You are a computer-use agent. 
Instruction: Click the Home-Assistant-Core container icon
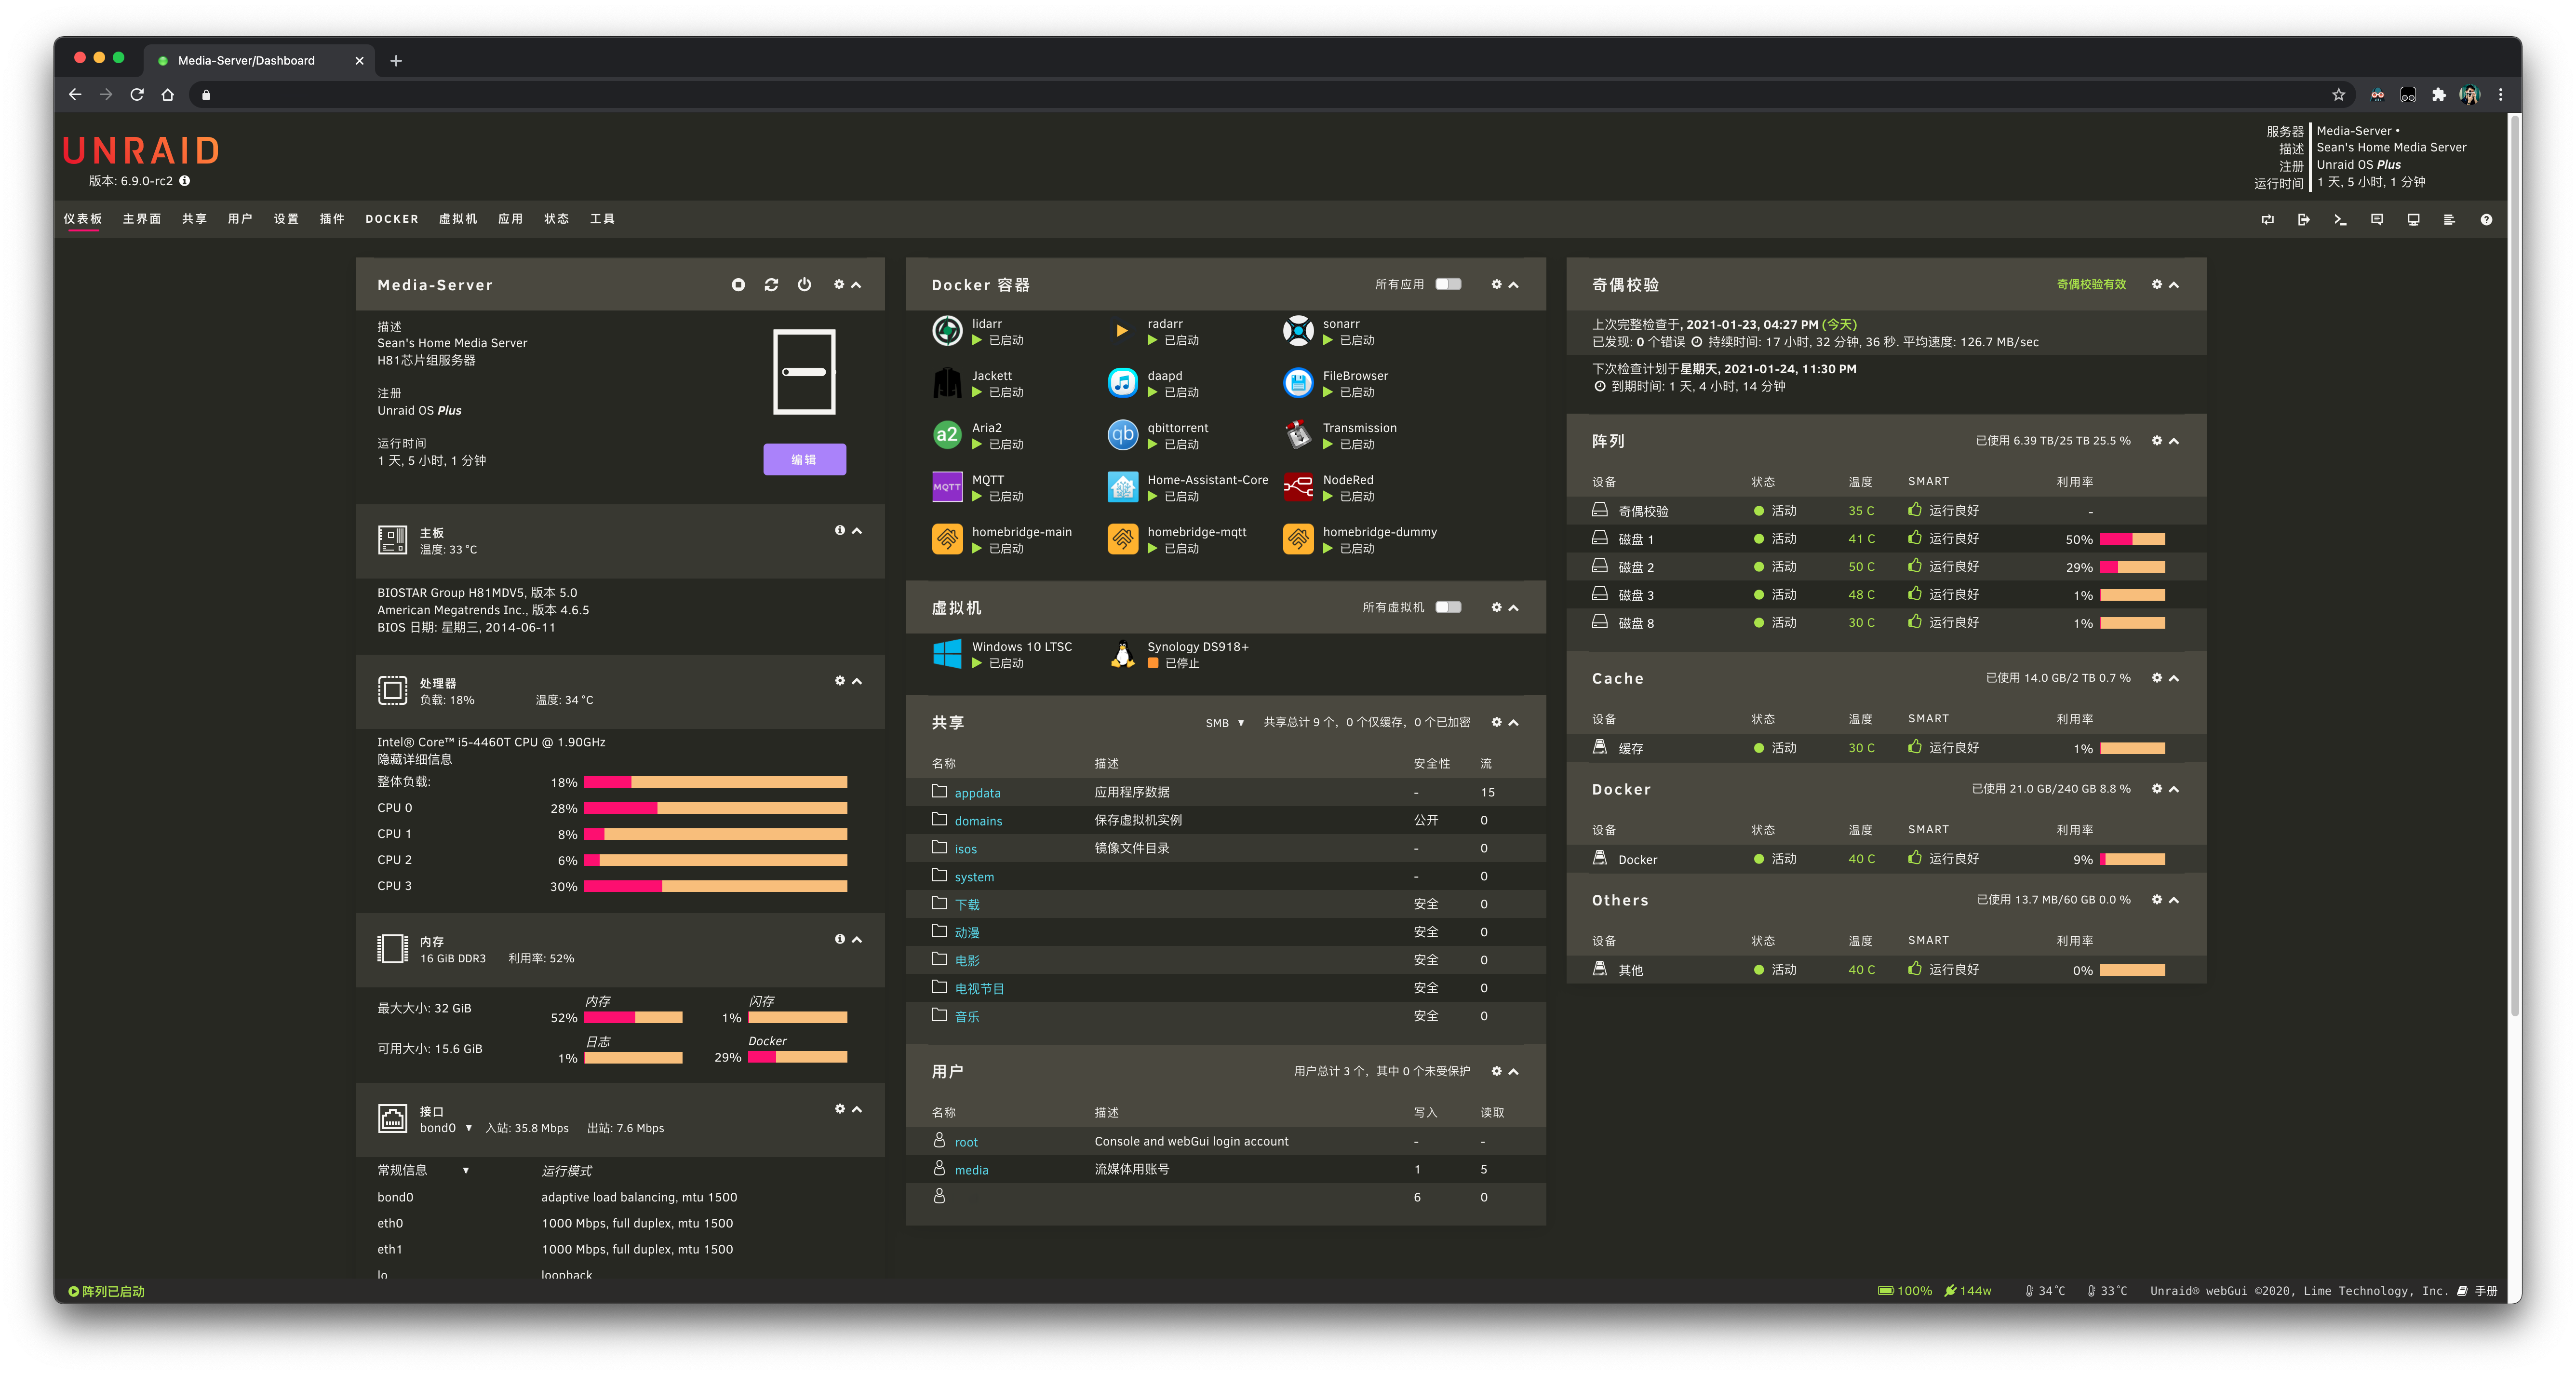(1122, 488)
